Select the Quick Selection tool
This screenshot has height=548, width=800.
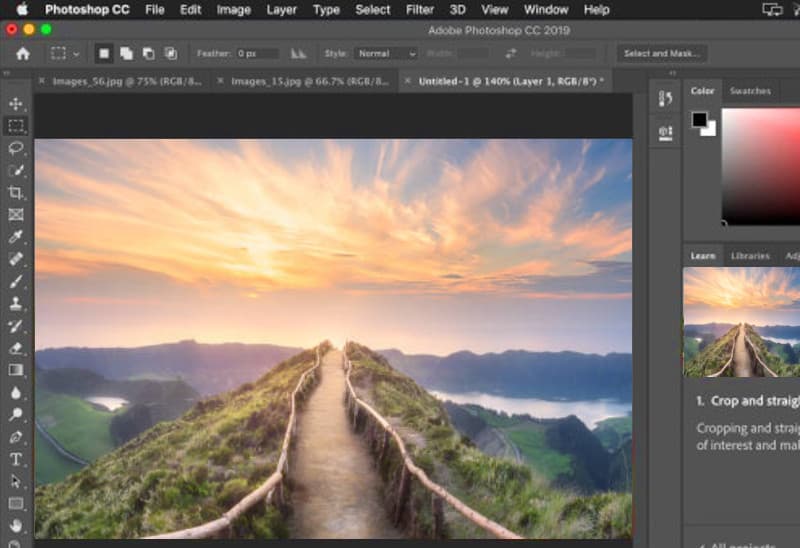(16, 170)
